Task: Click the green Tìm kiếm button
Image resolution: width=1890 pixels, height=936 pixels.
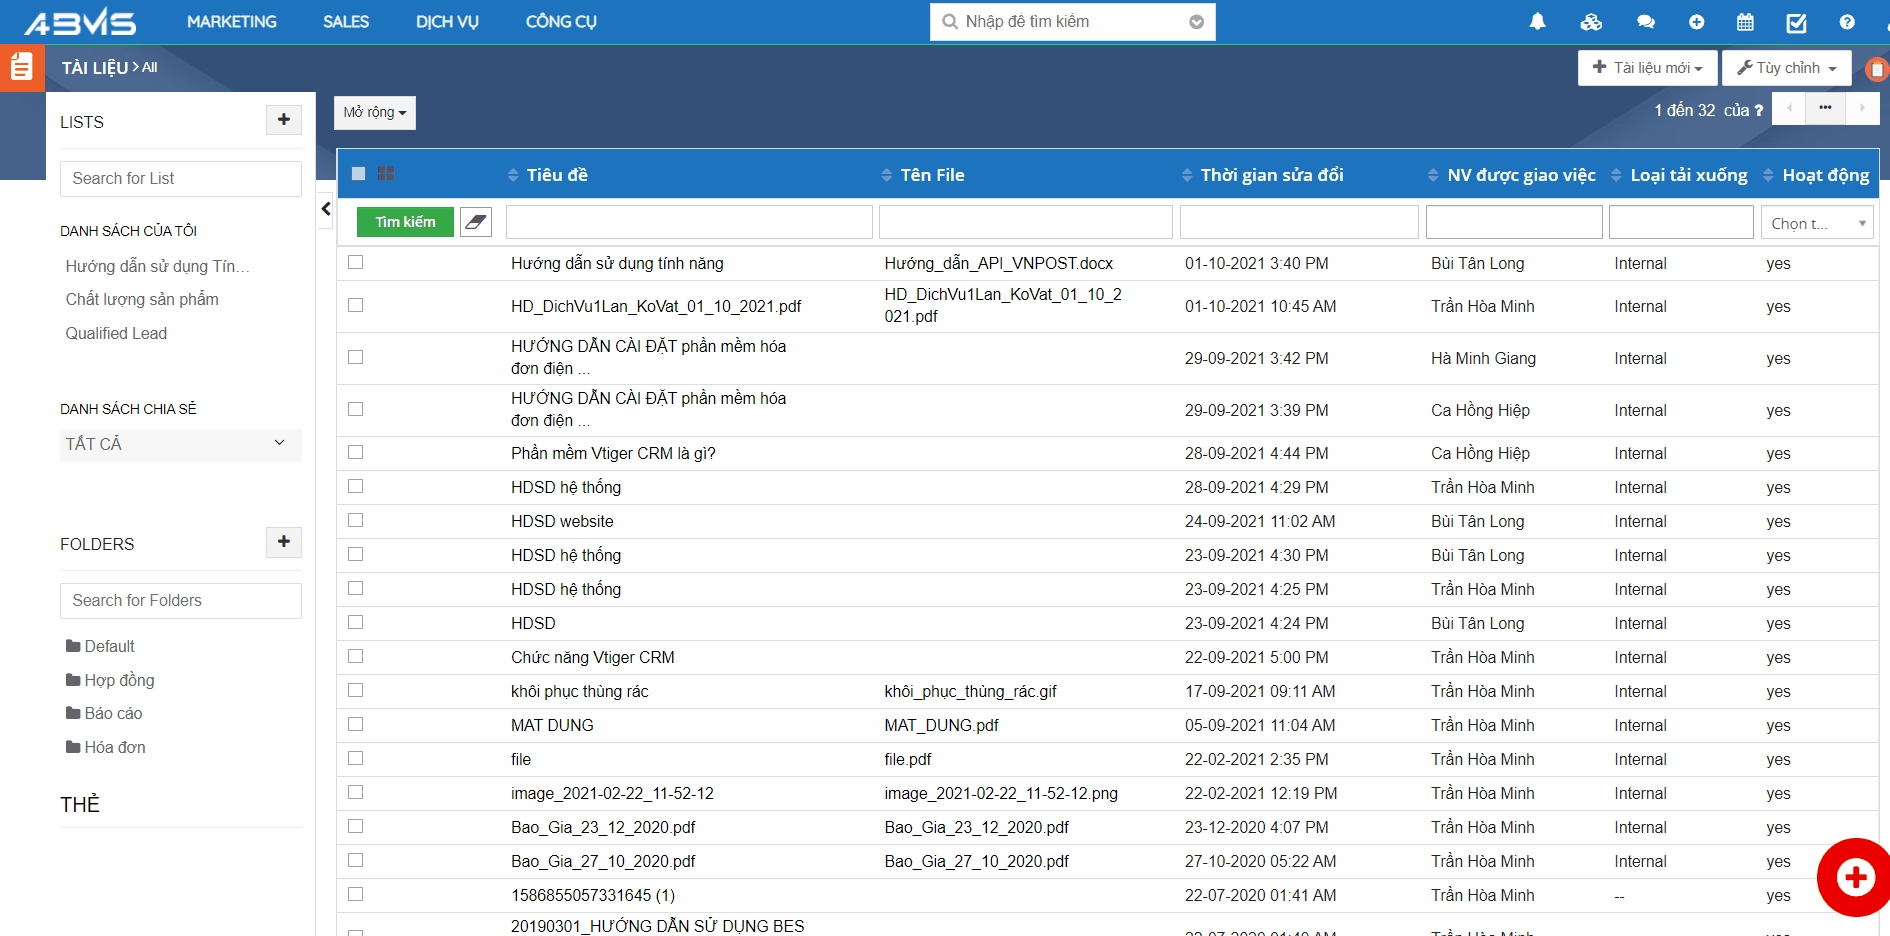Action: (405, 222)
